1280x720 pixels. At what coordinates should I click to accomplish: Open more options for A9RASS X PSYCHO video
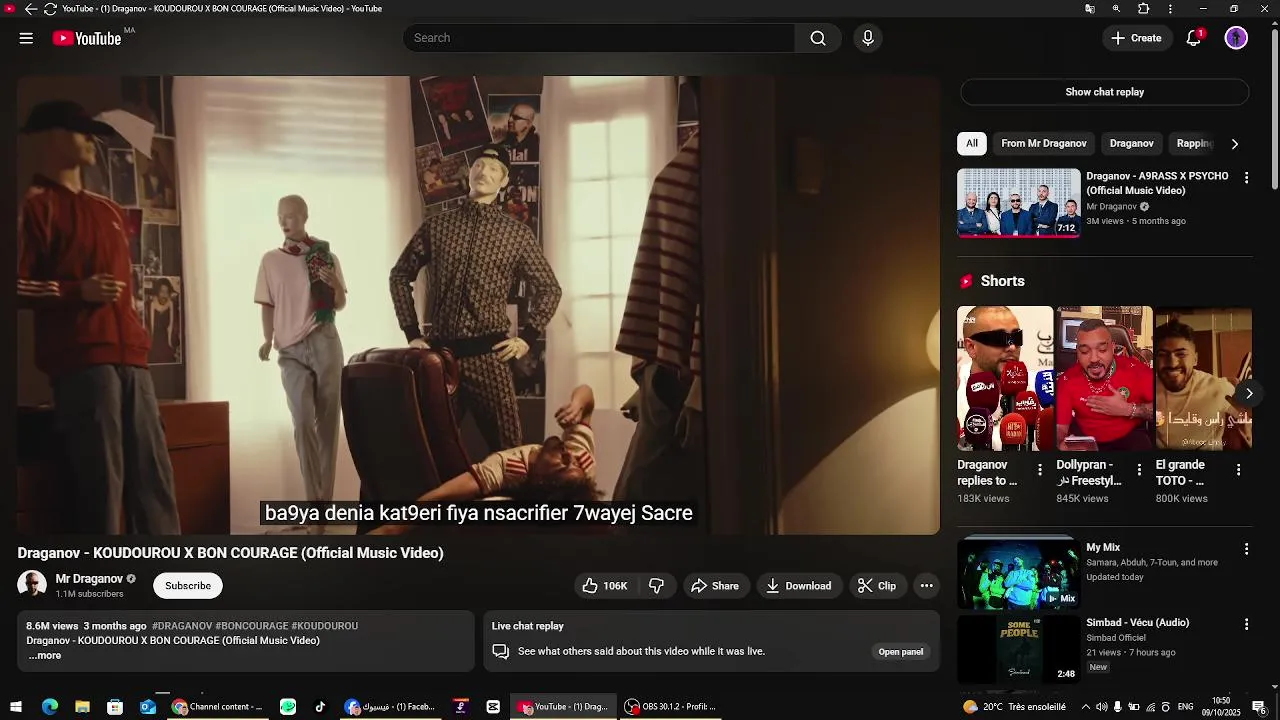click(x=1246, y=178)
